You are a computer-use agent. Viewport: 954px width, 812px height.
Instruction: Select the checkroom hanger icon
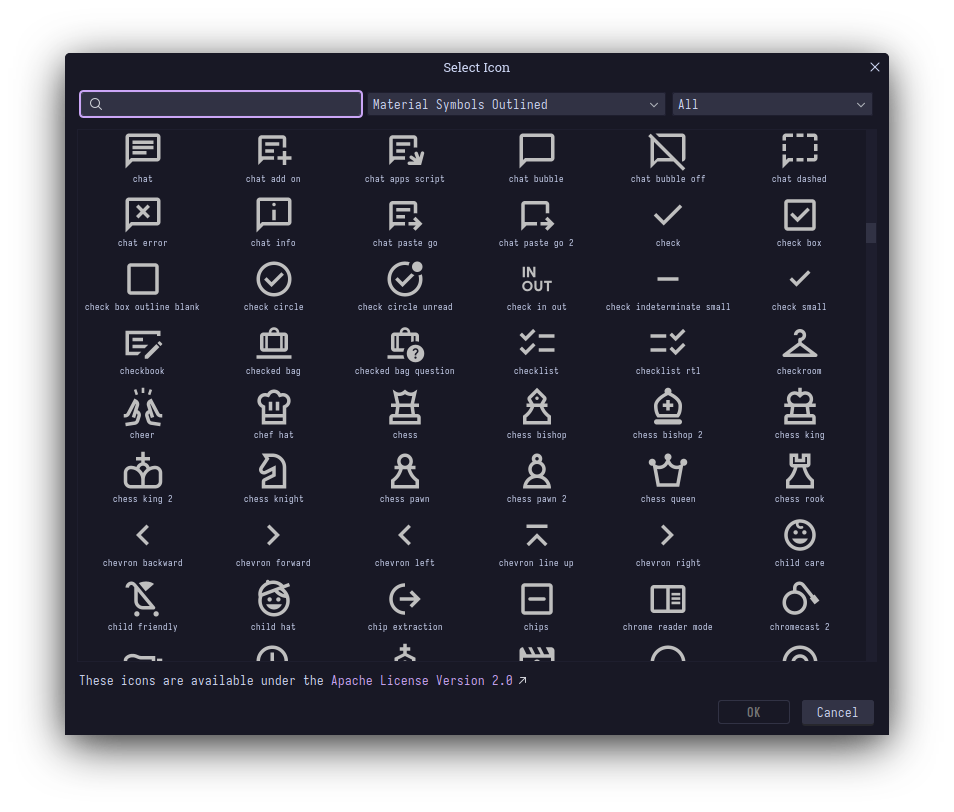tap(799, 343)
